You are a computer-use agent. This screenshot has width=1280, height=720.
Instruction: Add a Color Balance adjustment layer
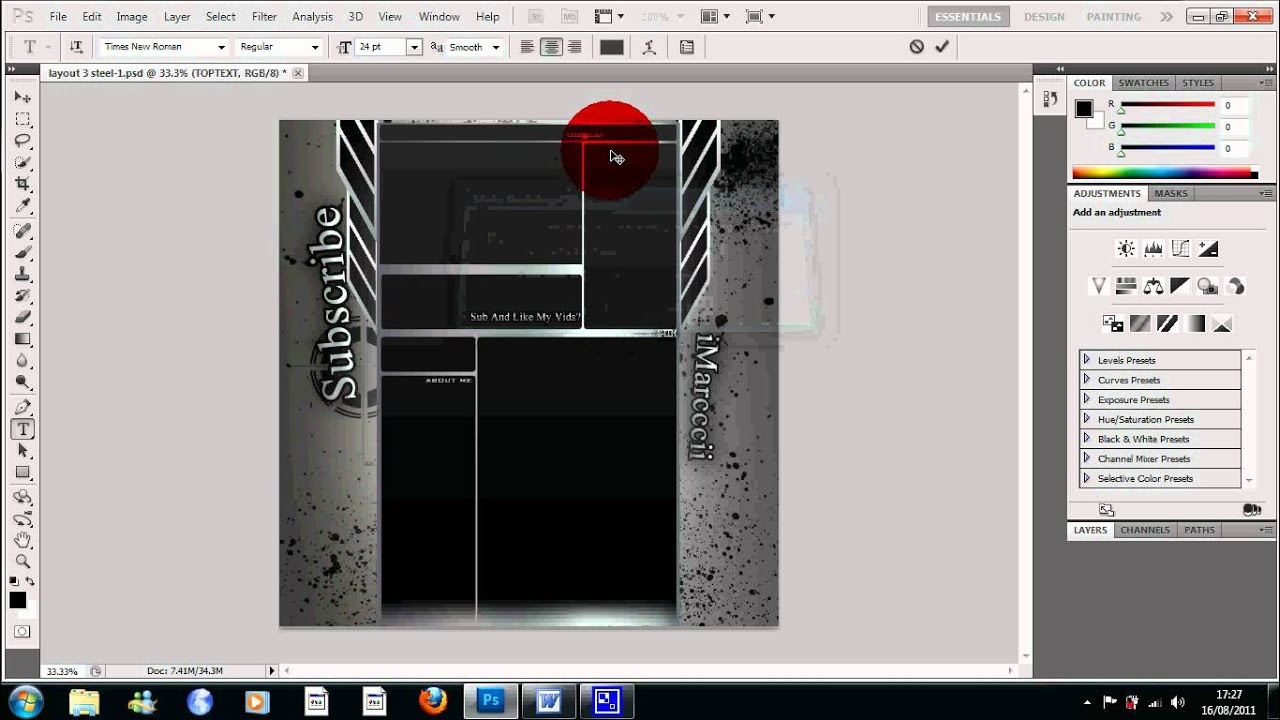[1153, 287]
